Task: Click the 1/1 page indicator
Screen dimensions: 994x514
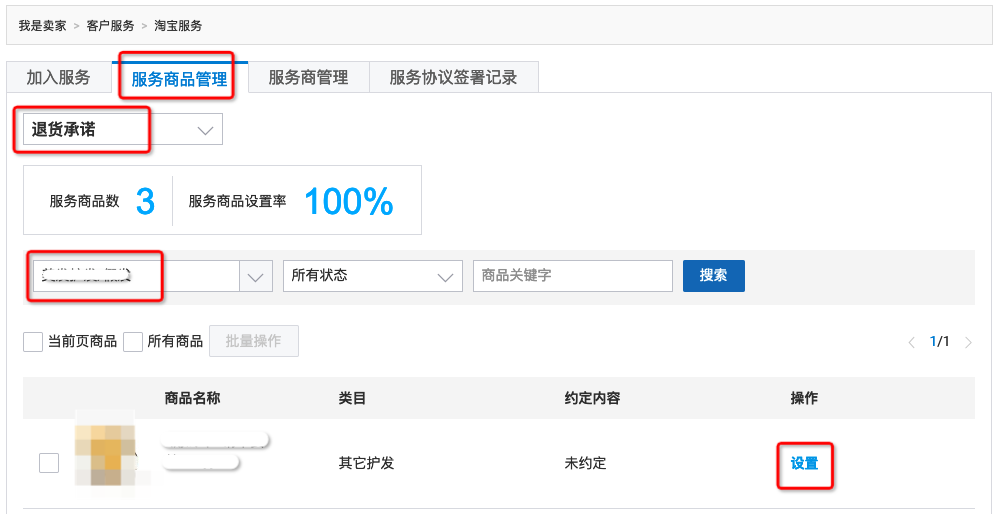Action: 939,342
